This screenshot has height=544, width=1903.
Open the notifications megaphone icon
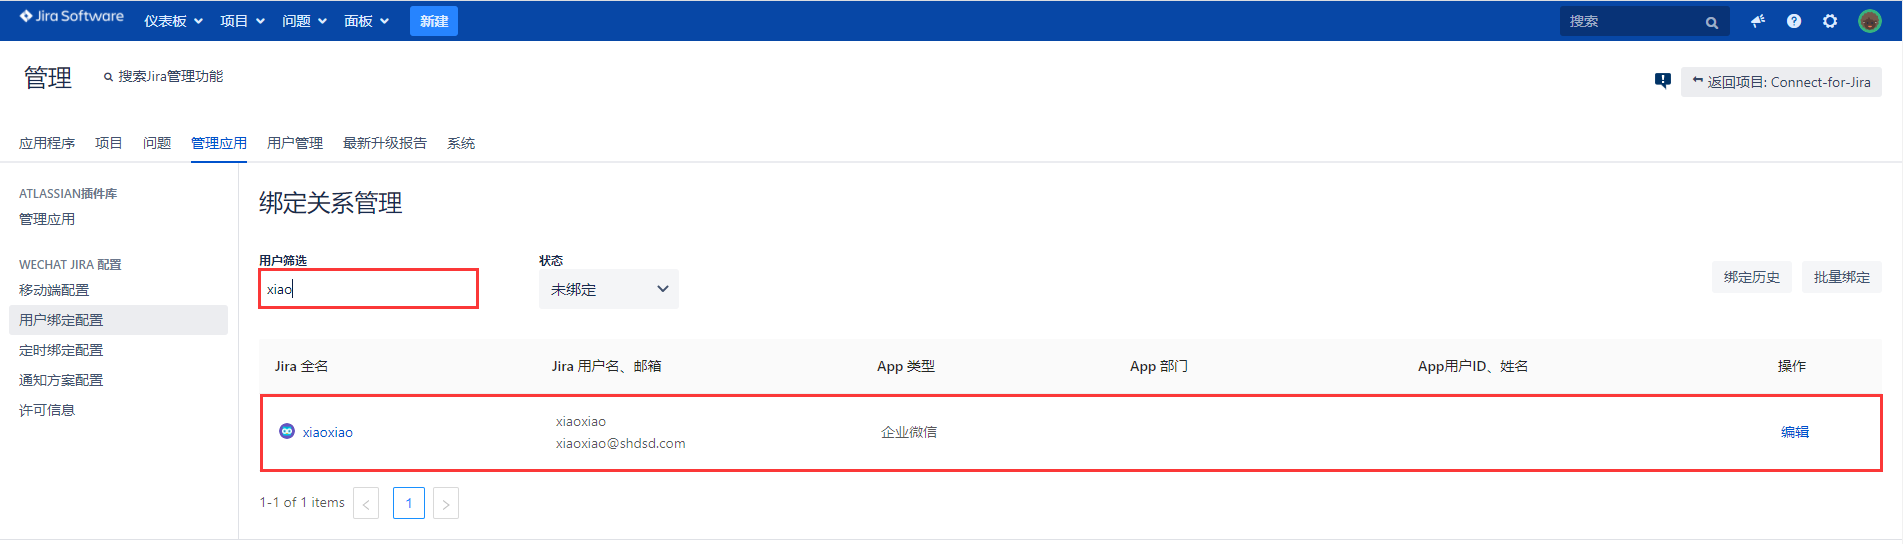click(x=1757, y=21)
